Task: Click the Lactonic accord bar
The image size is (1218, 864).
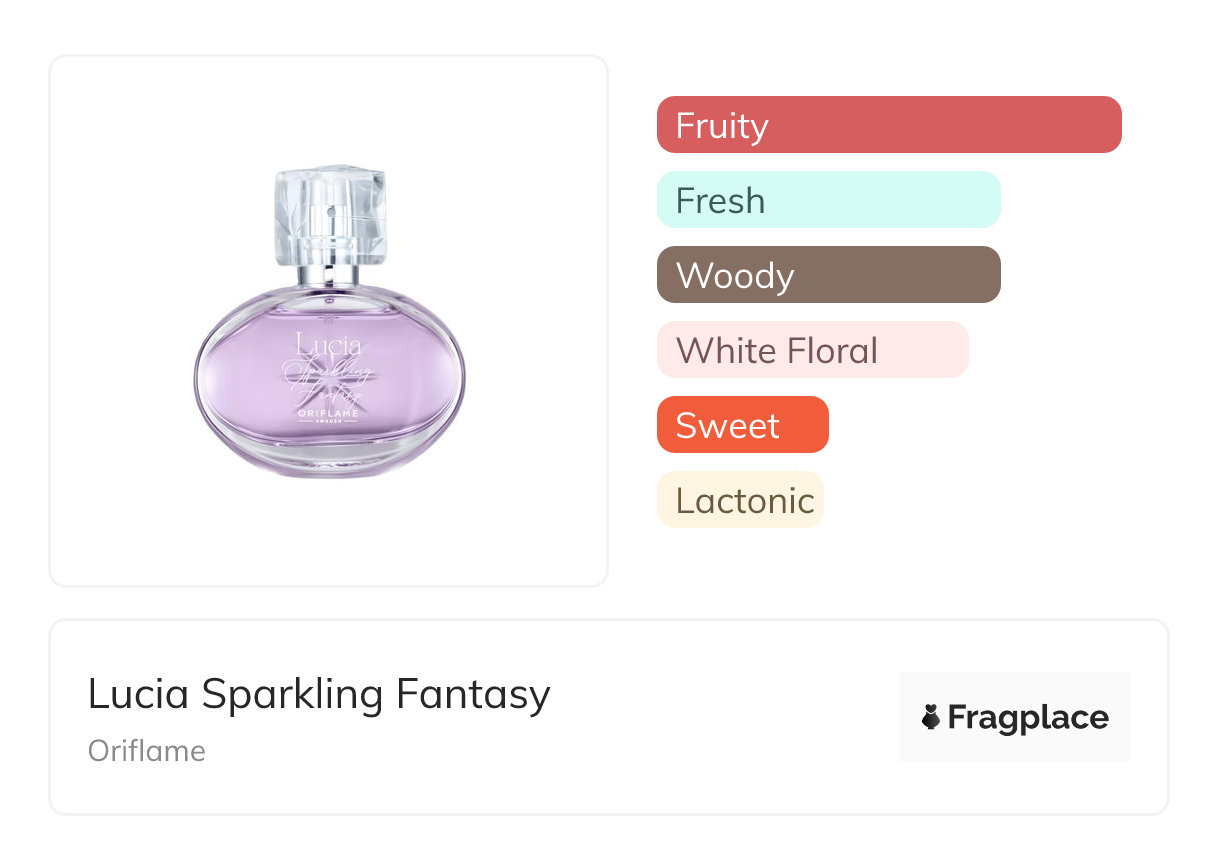Action: pyautogui.click(x=740, y=500)
